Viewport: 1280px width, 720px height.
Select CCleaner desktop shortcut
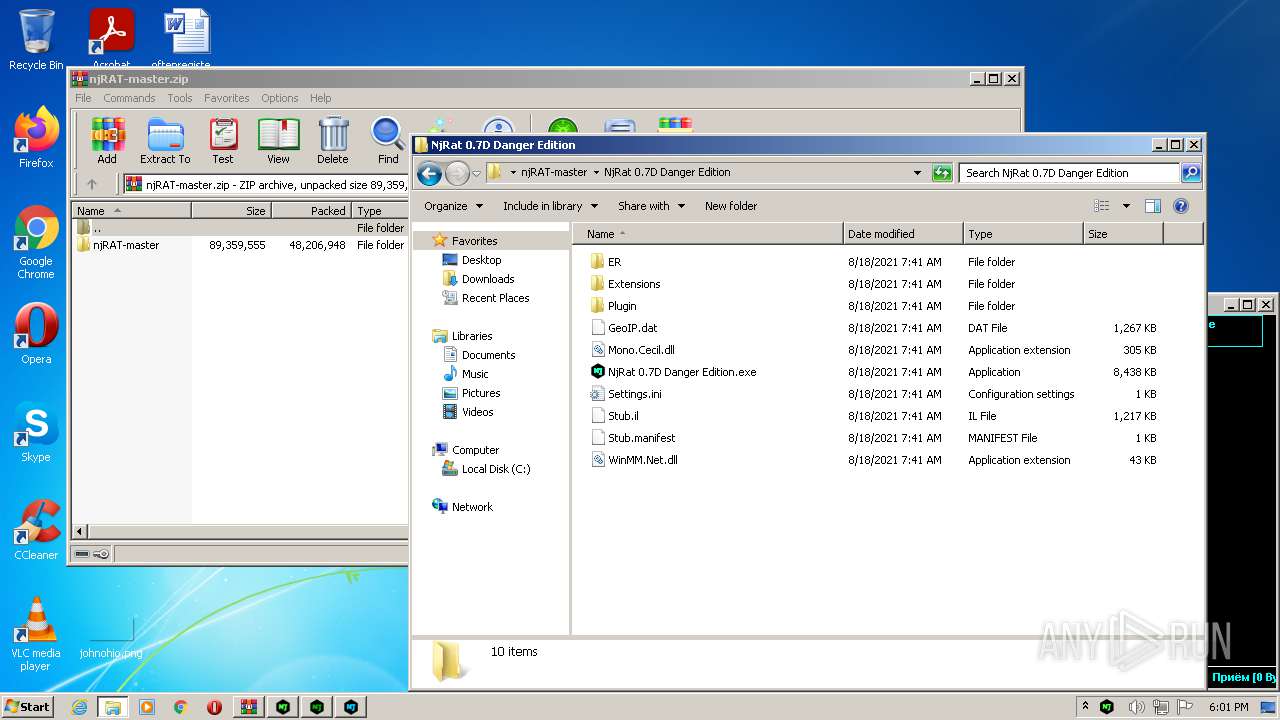pyautogui.click(x=36, y=530)
